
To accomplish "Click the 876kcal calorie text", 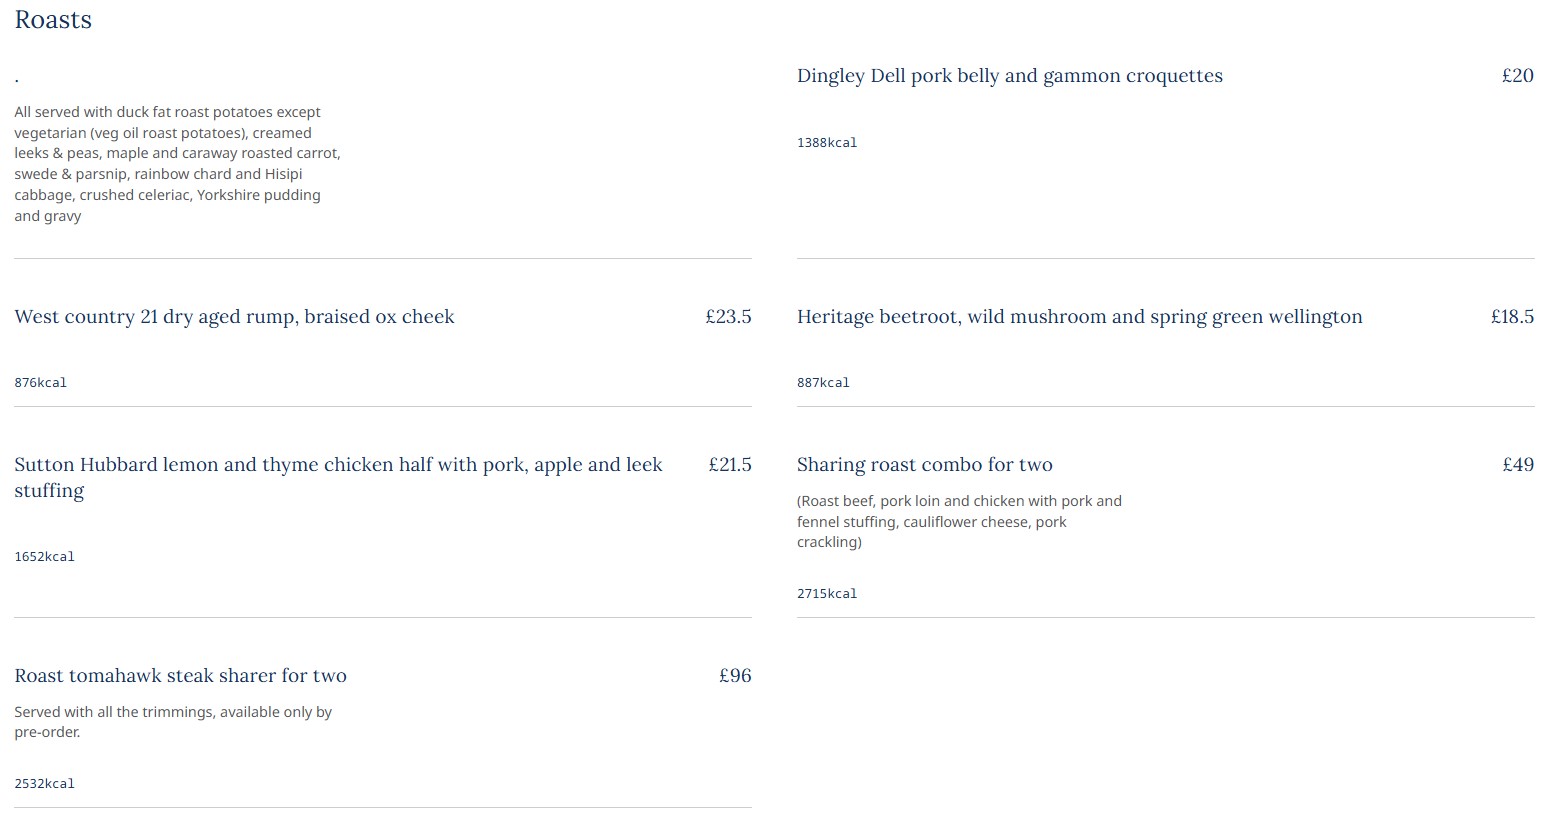I will click(x=41, y=383).
